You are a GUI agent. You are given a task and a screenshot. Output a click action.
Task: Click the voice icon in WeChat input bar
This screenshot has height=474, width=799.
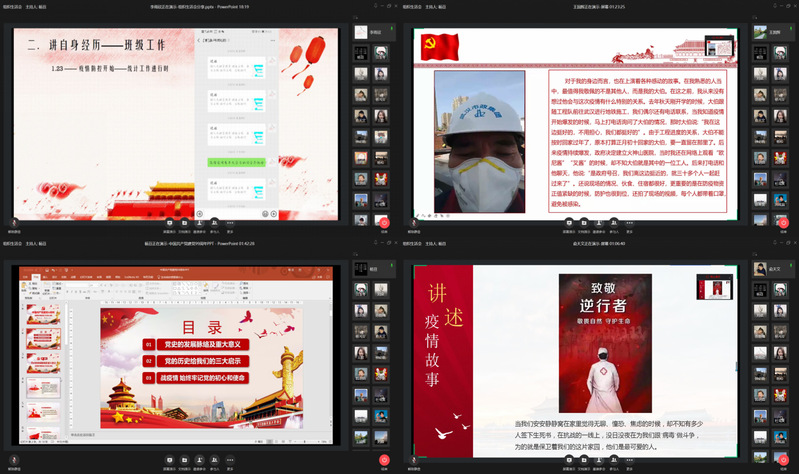(200, 214)
